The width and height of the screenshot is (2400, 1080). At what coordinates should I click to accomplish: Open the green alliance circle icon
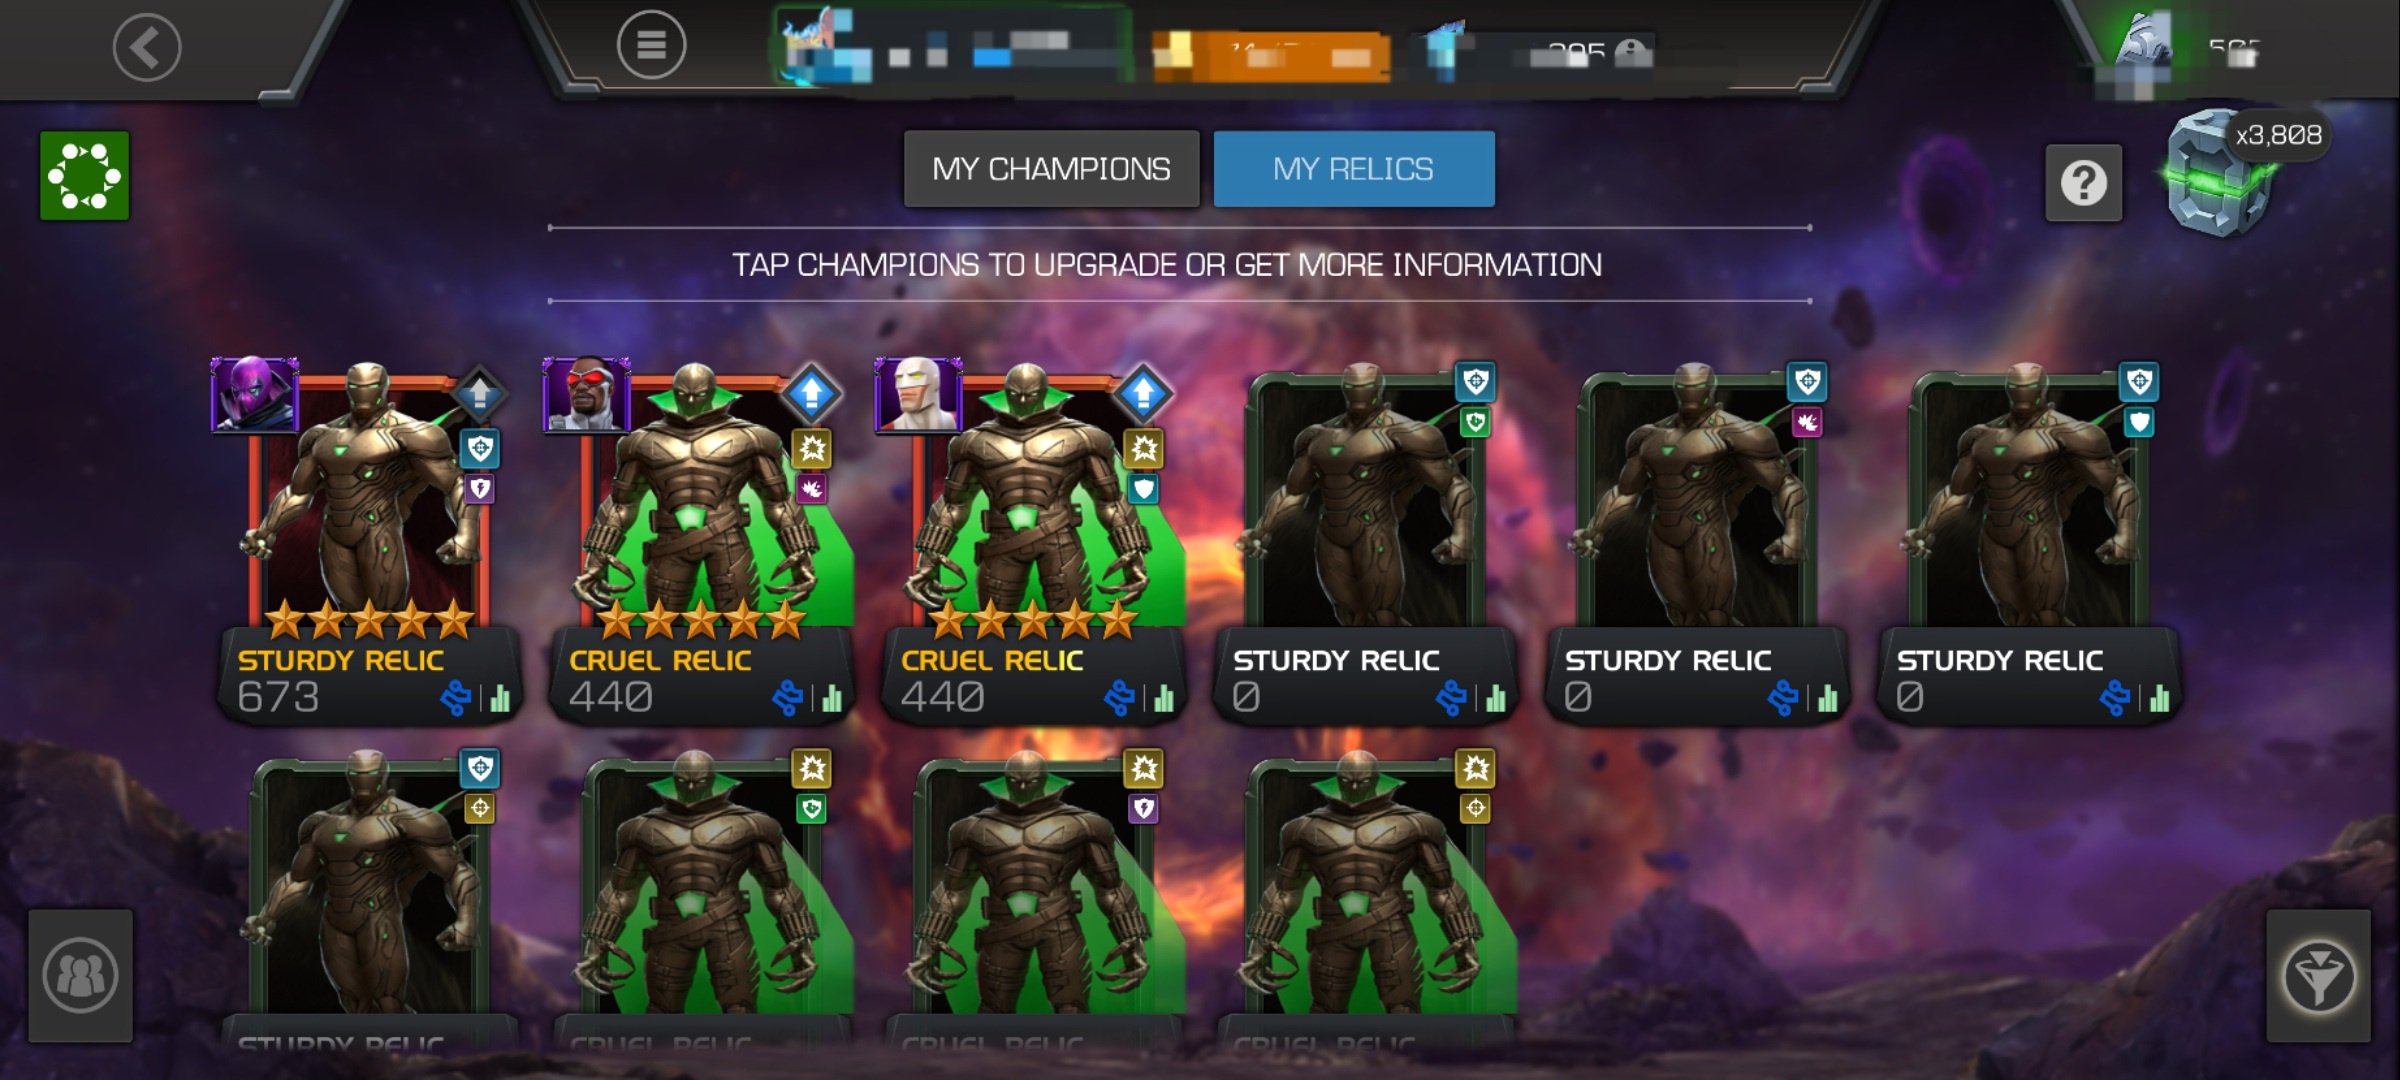pos(85,176)
